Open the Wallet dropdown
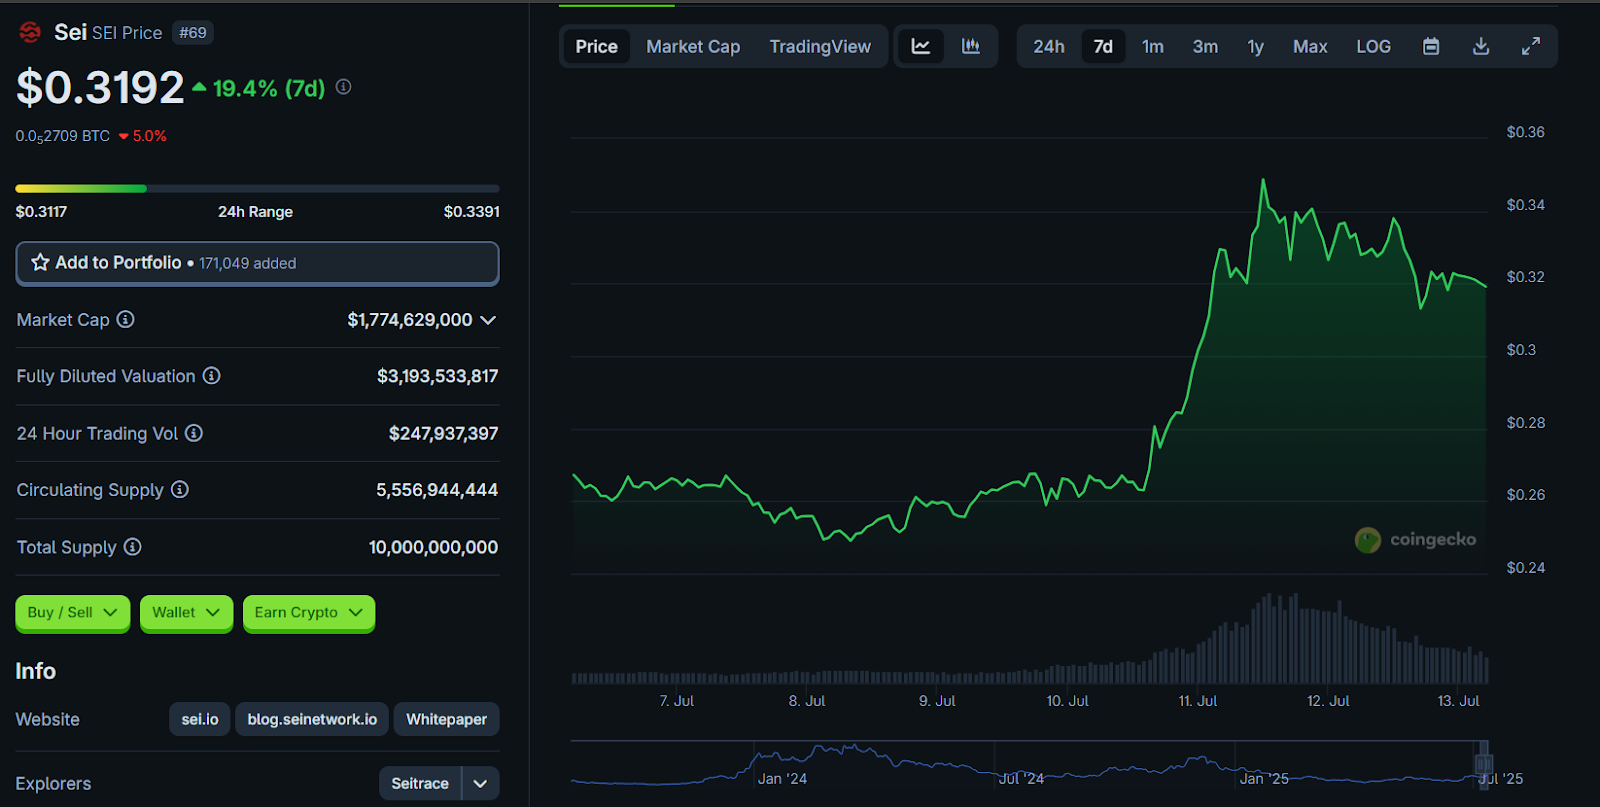Viewport: 1600px width, 807px height. pos(186,612)
